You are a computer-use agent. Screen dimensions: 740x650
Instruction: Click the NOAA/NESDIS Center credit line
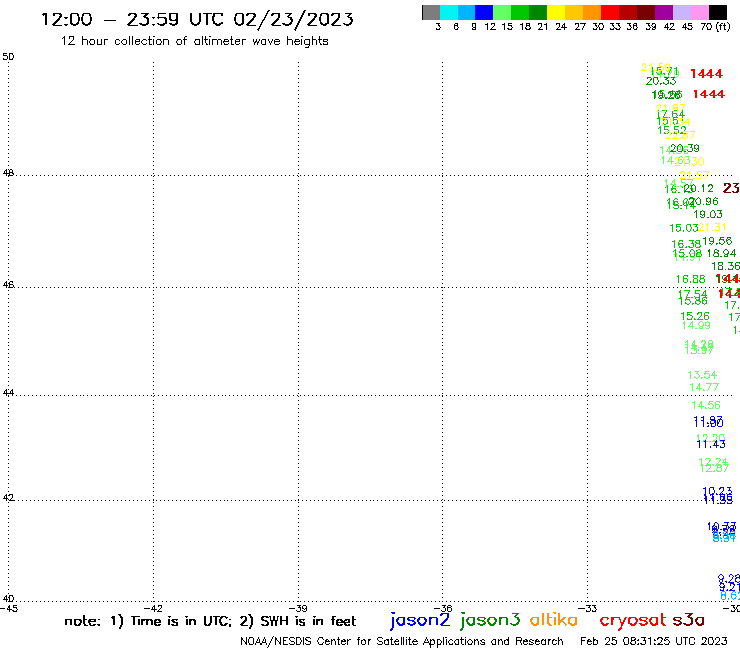(x=402, y=641)
